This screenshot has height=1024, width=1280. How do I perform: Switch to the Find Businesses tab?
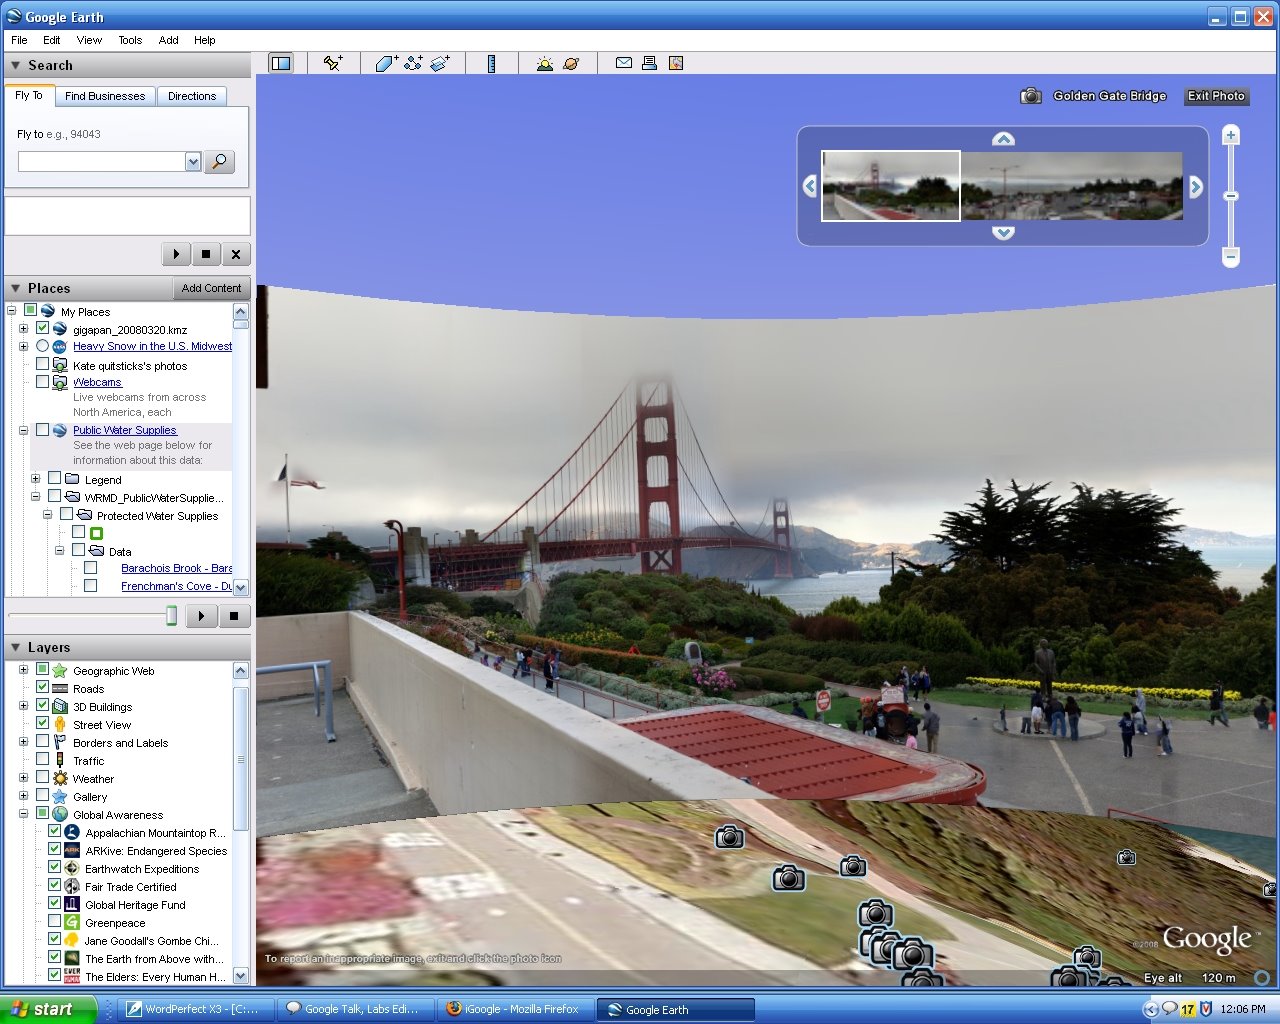(x=105, y=96)
